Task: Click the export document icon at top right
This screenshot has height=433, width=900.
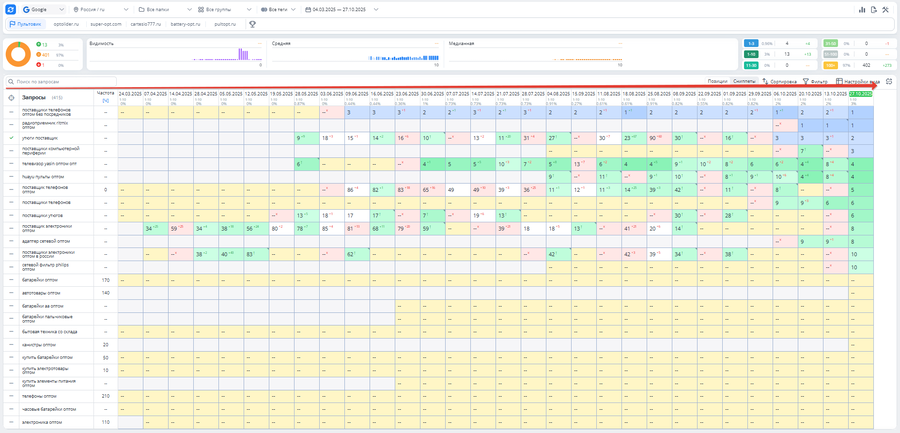Action: click(874, 10)
